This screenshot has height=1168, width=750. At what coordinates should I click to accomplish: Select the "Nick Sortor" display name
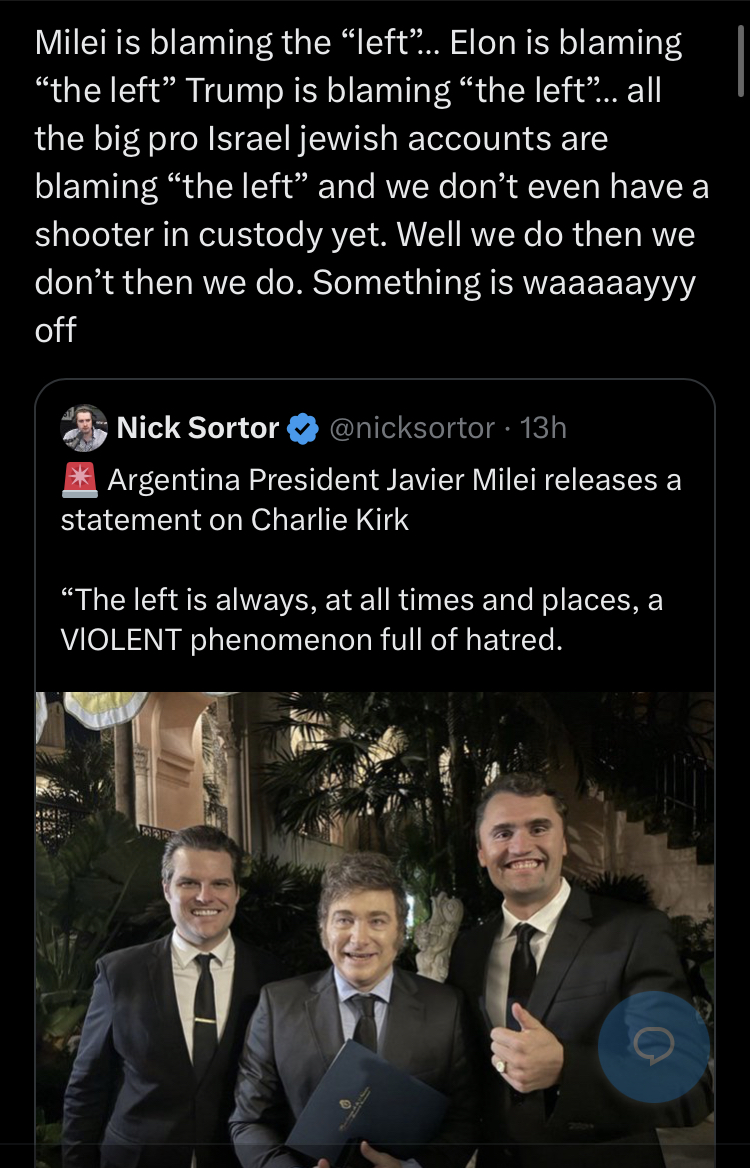tap(197, 428)
